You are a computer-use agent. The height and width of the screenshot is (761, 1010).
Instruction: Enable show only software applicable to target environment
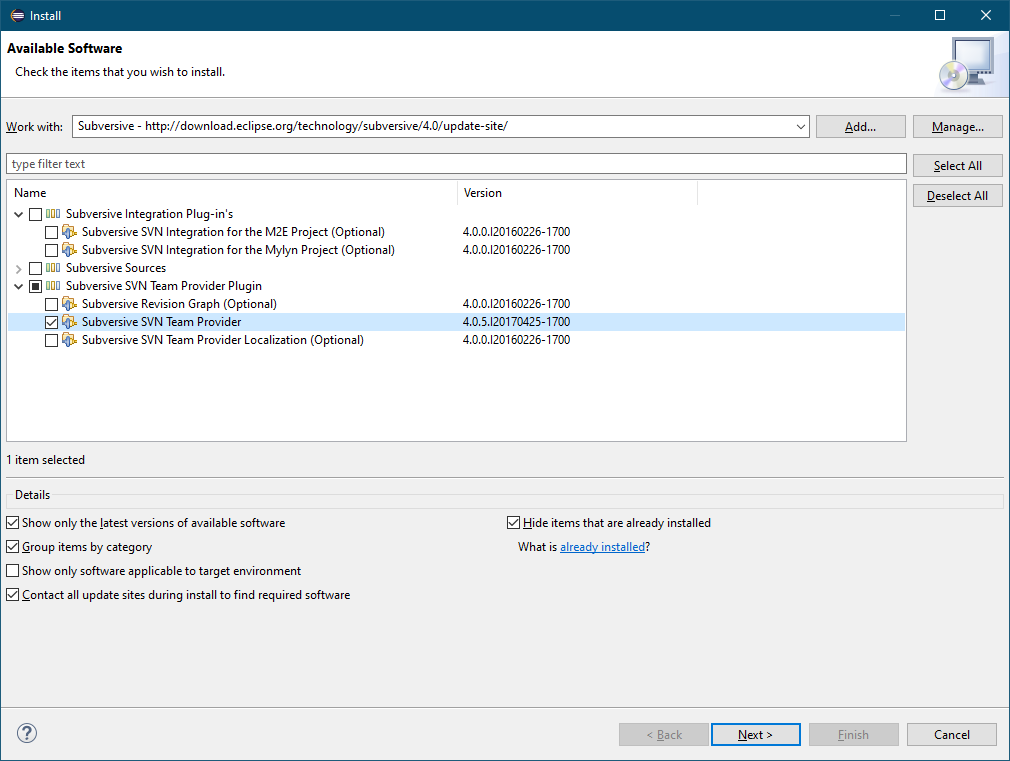12,570
